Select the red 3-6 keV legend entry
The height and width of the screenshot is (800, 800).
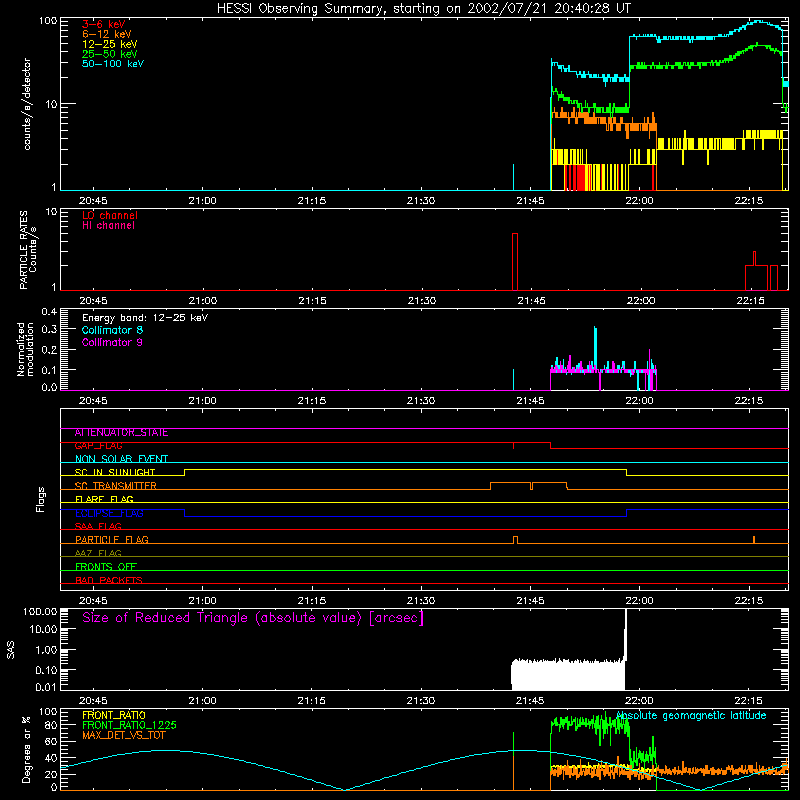[104, 24]
